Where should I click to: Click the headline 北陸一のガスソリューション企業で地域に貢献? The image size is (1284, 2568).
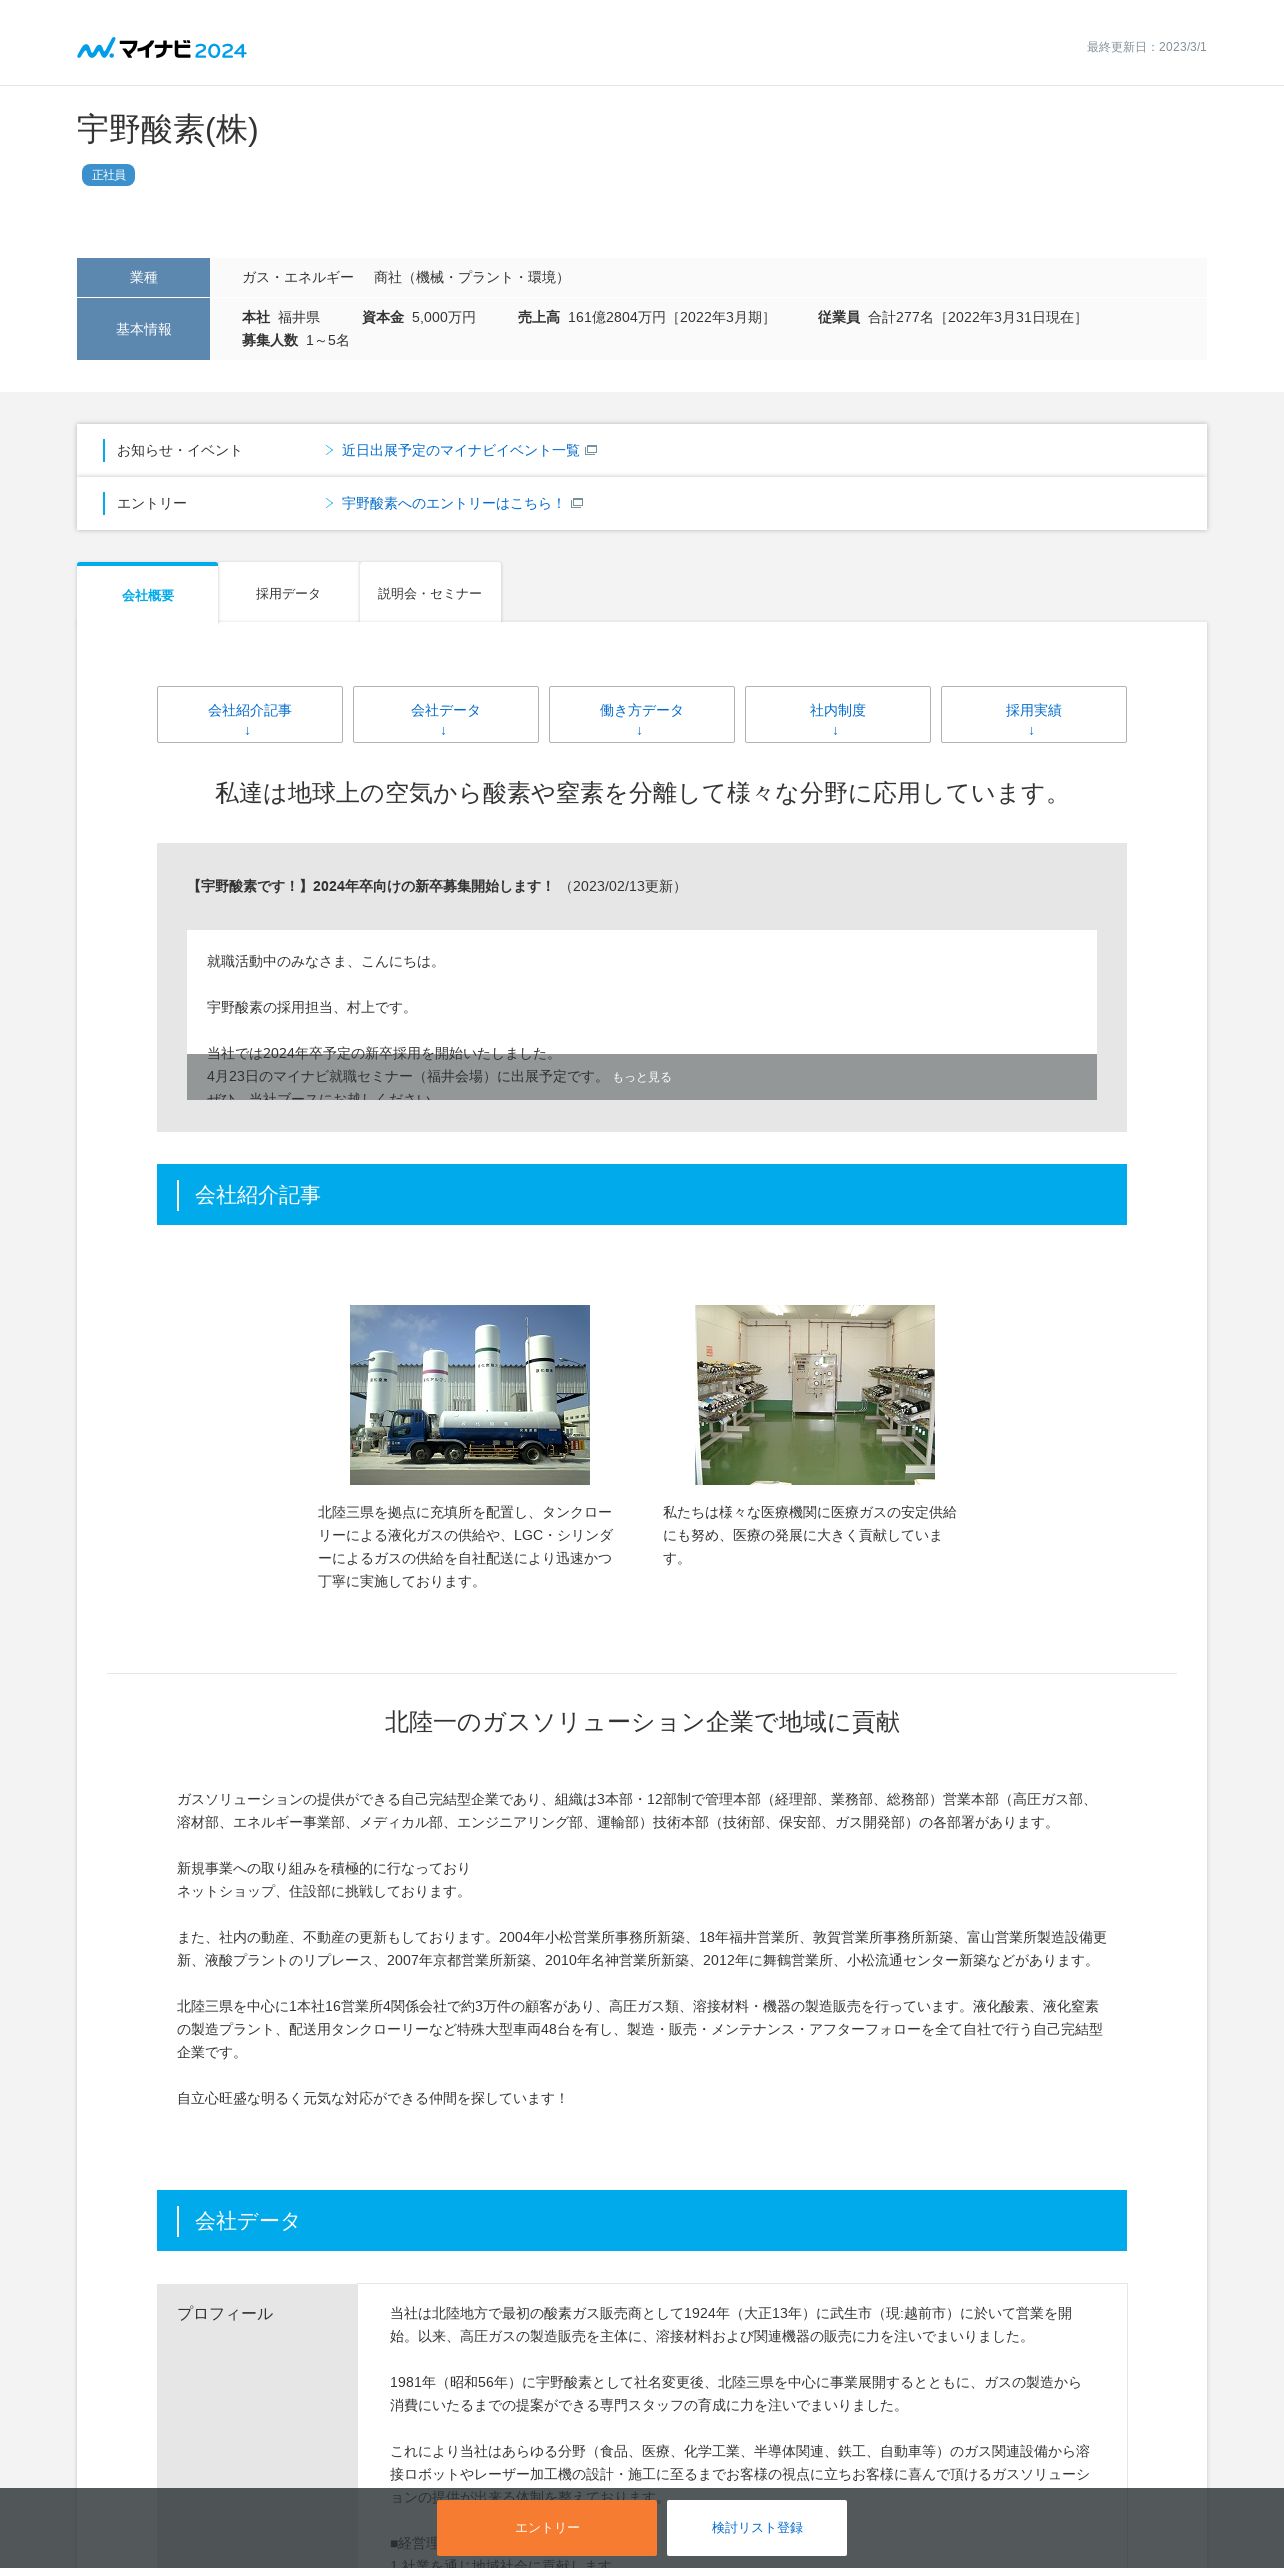tap(642, 1721)
